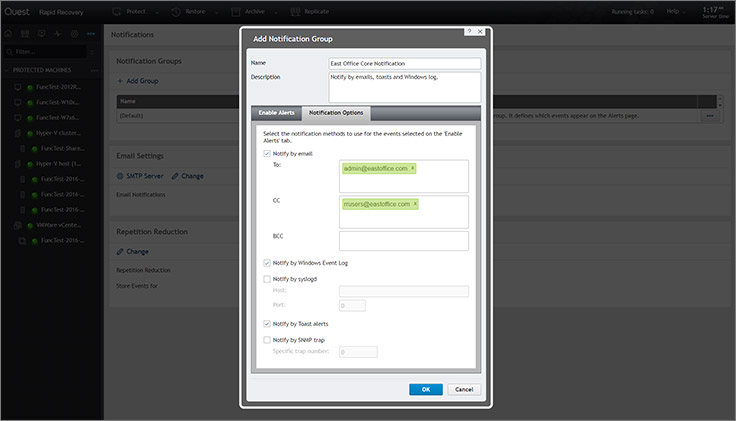Viewport: 736px width, 421px height.
Task: Click the To recipients field
Action: [x=404, y=176]
